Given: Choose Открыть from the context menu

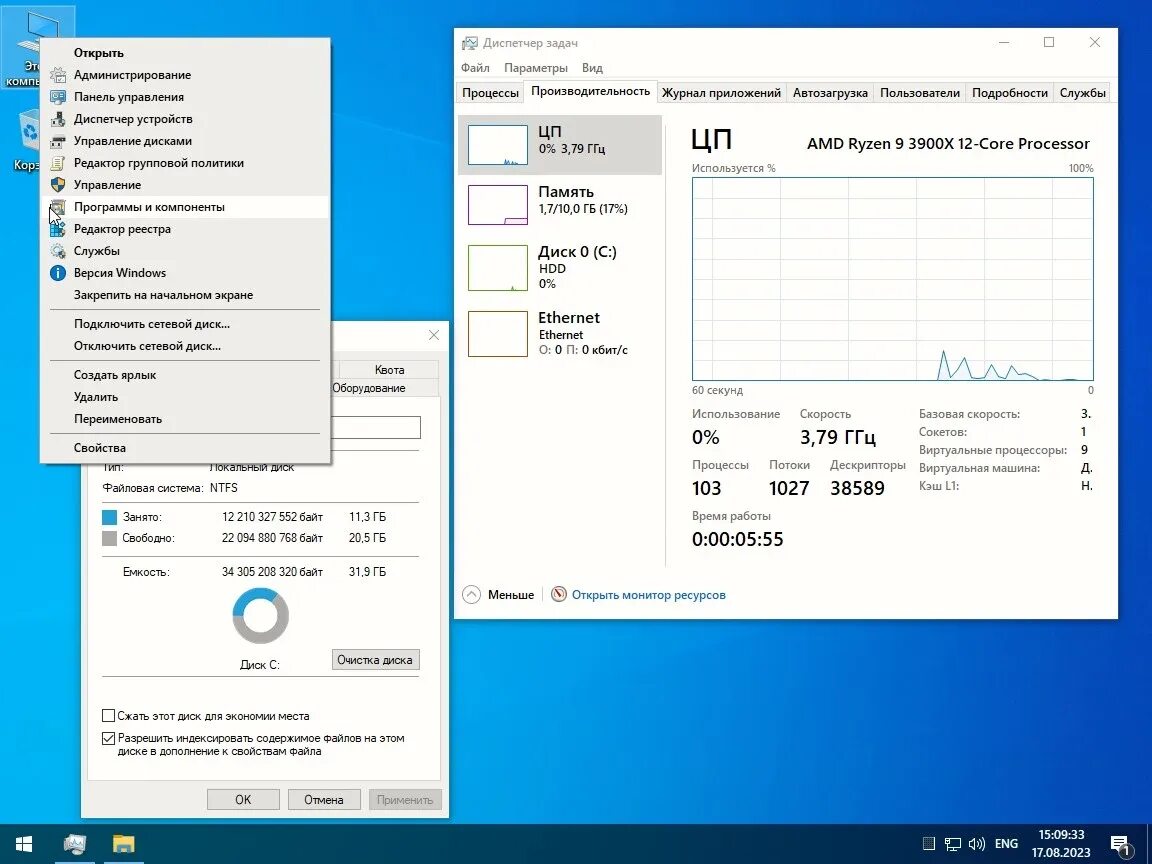Looking at the screenshot, I should pyautogui.click(x=184, y=53).
